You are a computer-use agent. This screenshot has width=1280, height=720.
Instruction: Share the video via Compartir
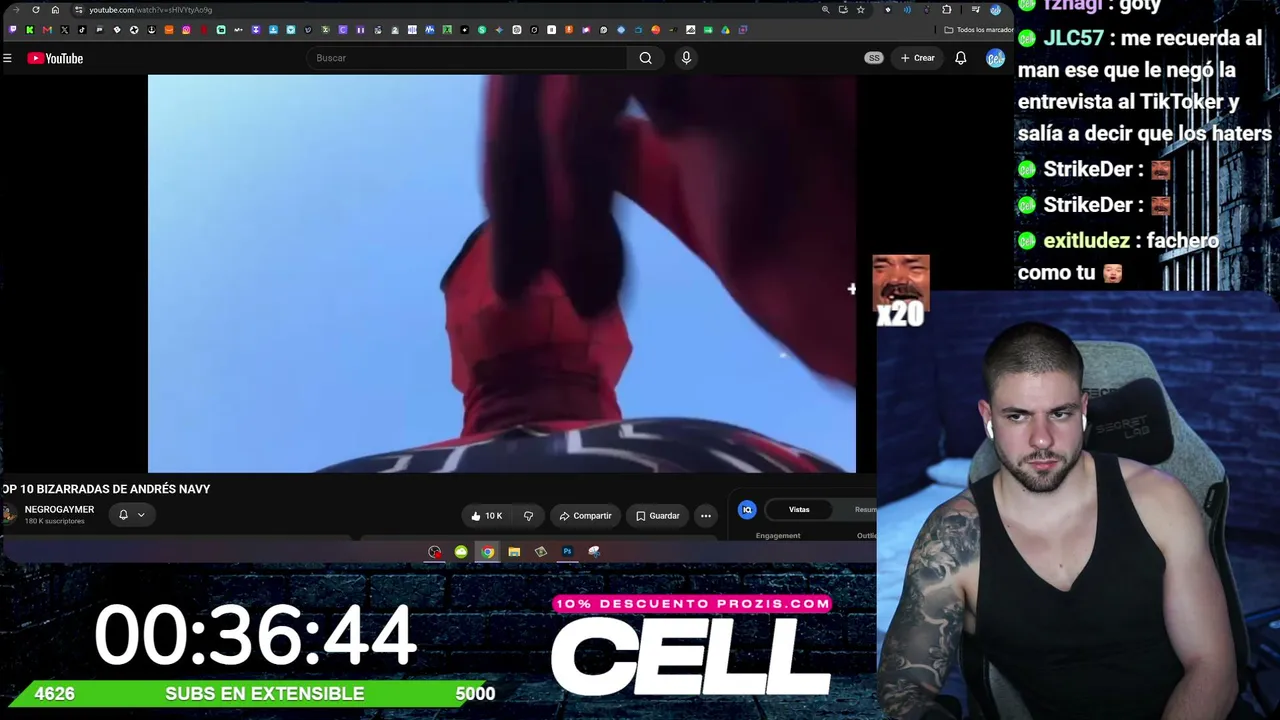[585, 516]
